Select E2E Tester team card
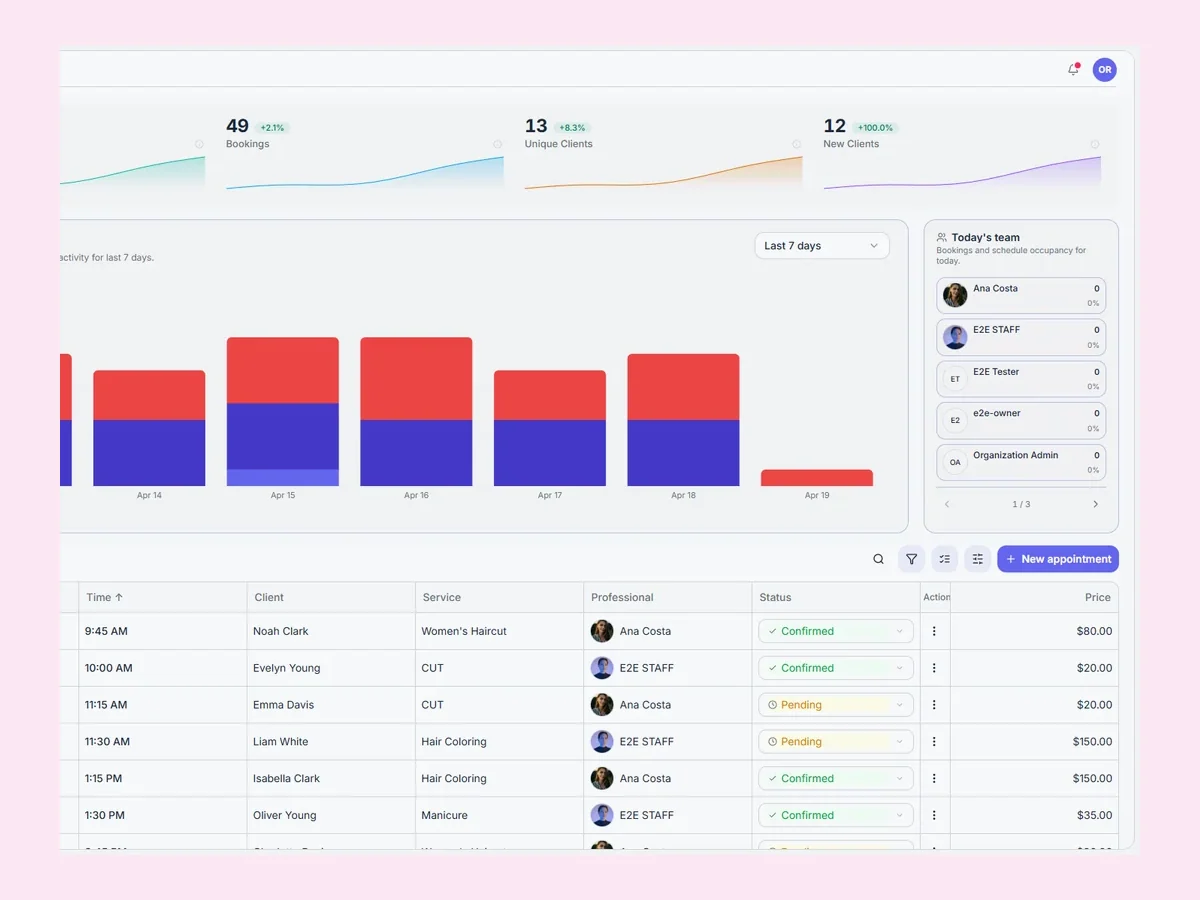Screen dimensions: 1200x900 [1021, 379]
